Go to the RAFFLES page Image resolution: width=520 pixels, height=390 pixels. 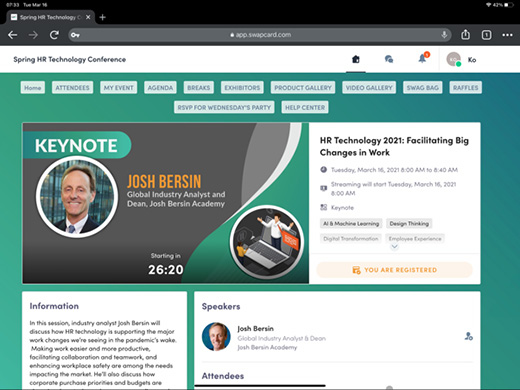click(x=465, y=88)
